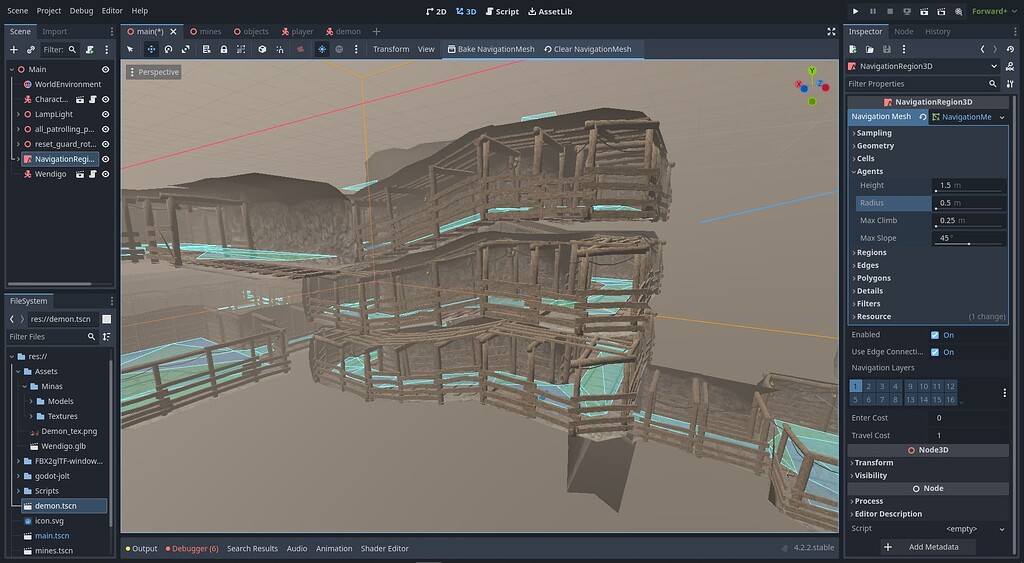Enable Movie Maker mode icon

[x=958, y=11]
